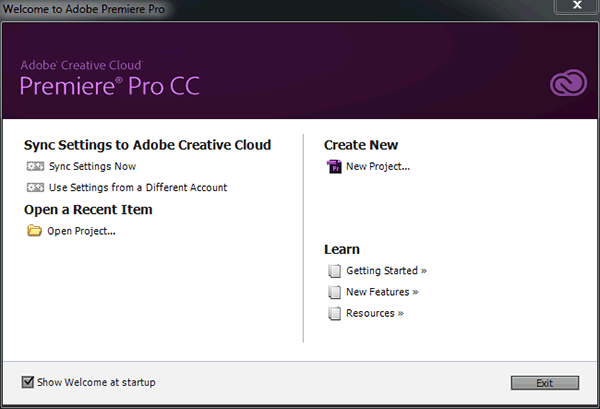This screenshot has height=409, width=600.
Task: Click the document icon beside Resources
Action: tap(334, 314)
